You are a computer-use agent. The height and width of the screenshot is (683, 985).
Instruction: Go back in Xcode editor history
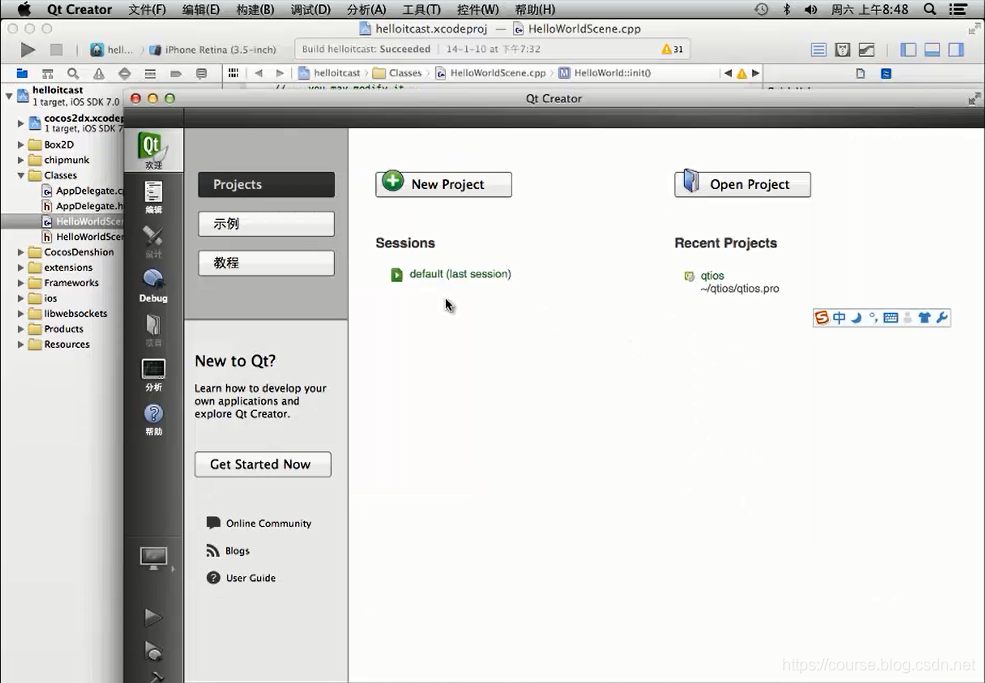click(259, 73)
